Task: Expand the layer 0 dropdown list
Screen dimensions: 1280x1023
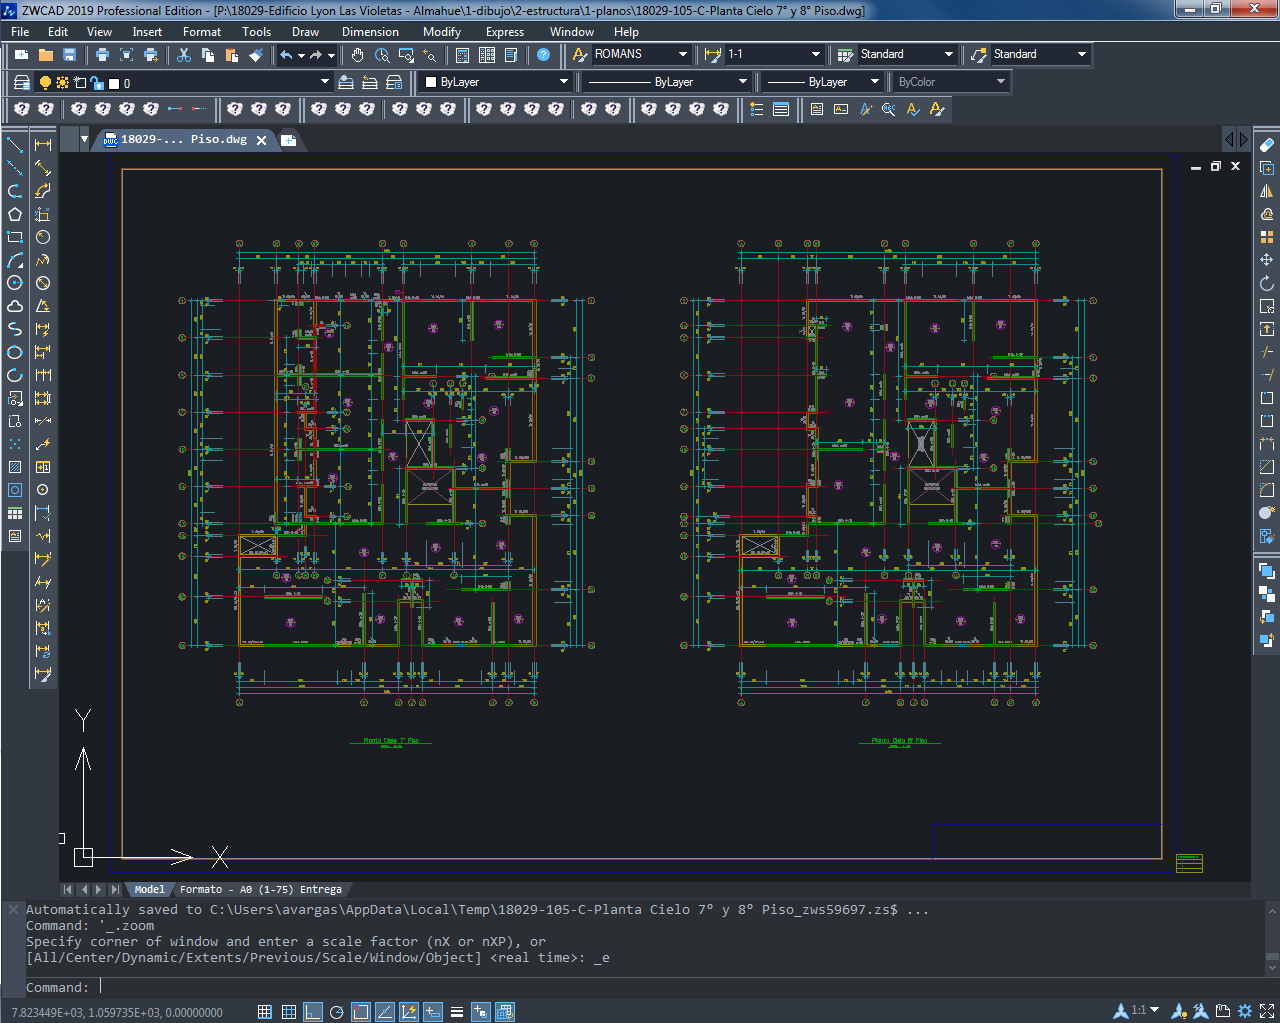Action: [x=324, y=82]
